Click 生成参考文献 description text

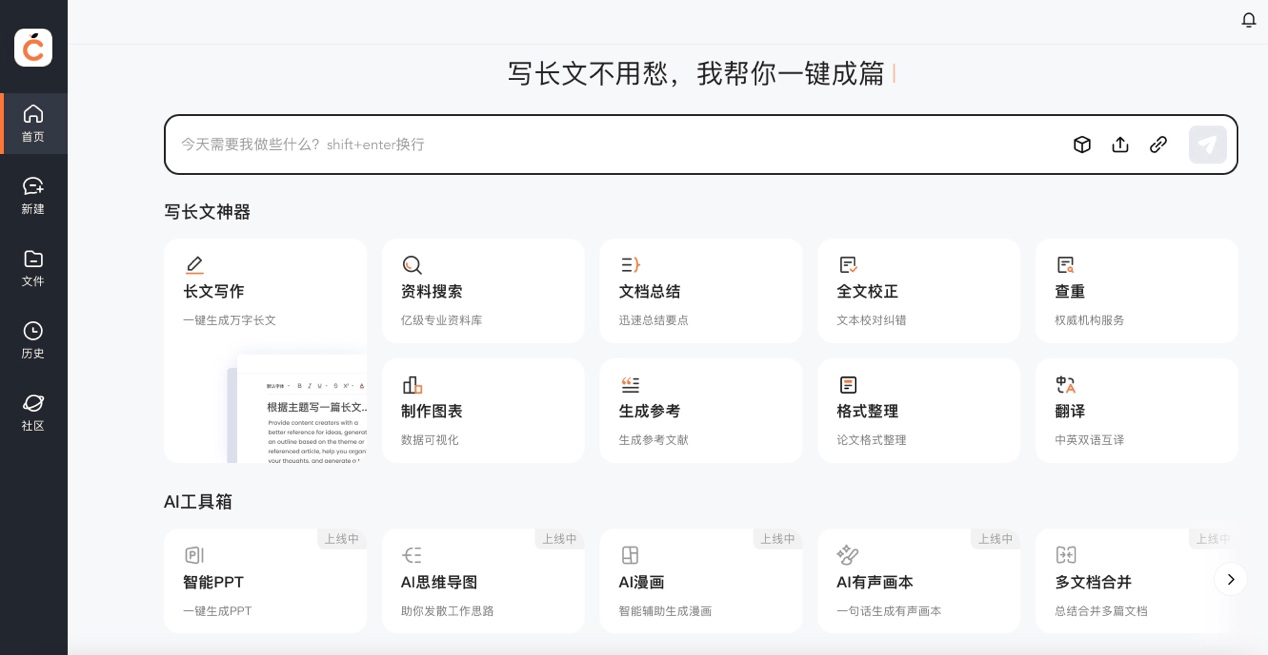[653, 440]
